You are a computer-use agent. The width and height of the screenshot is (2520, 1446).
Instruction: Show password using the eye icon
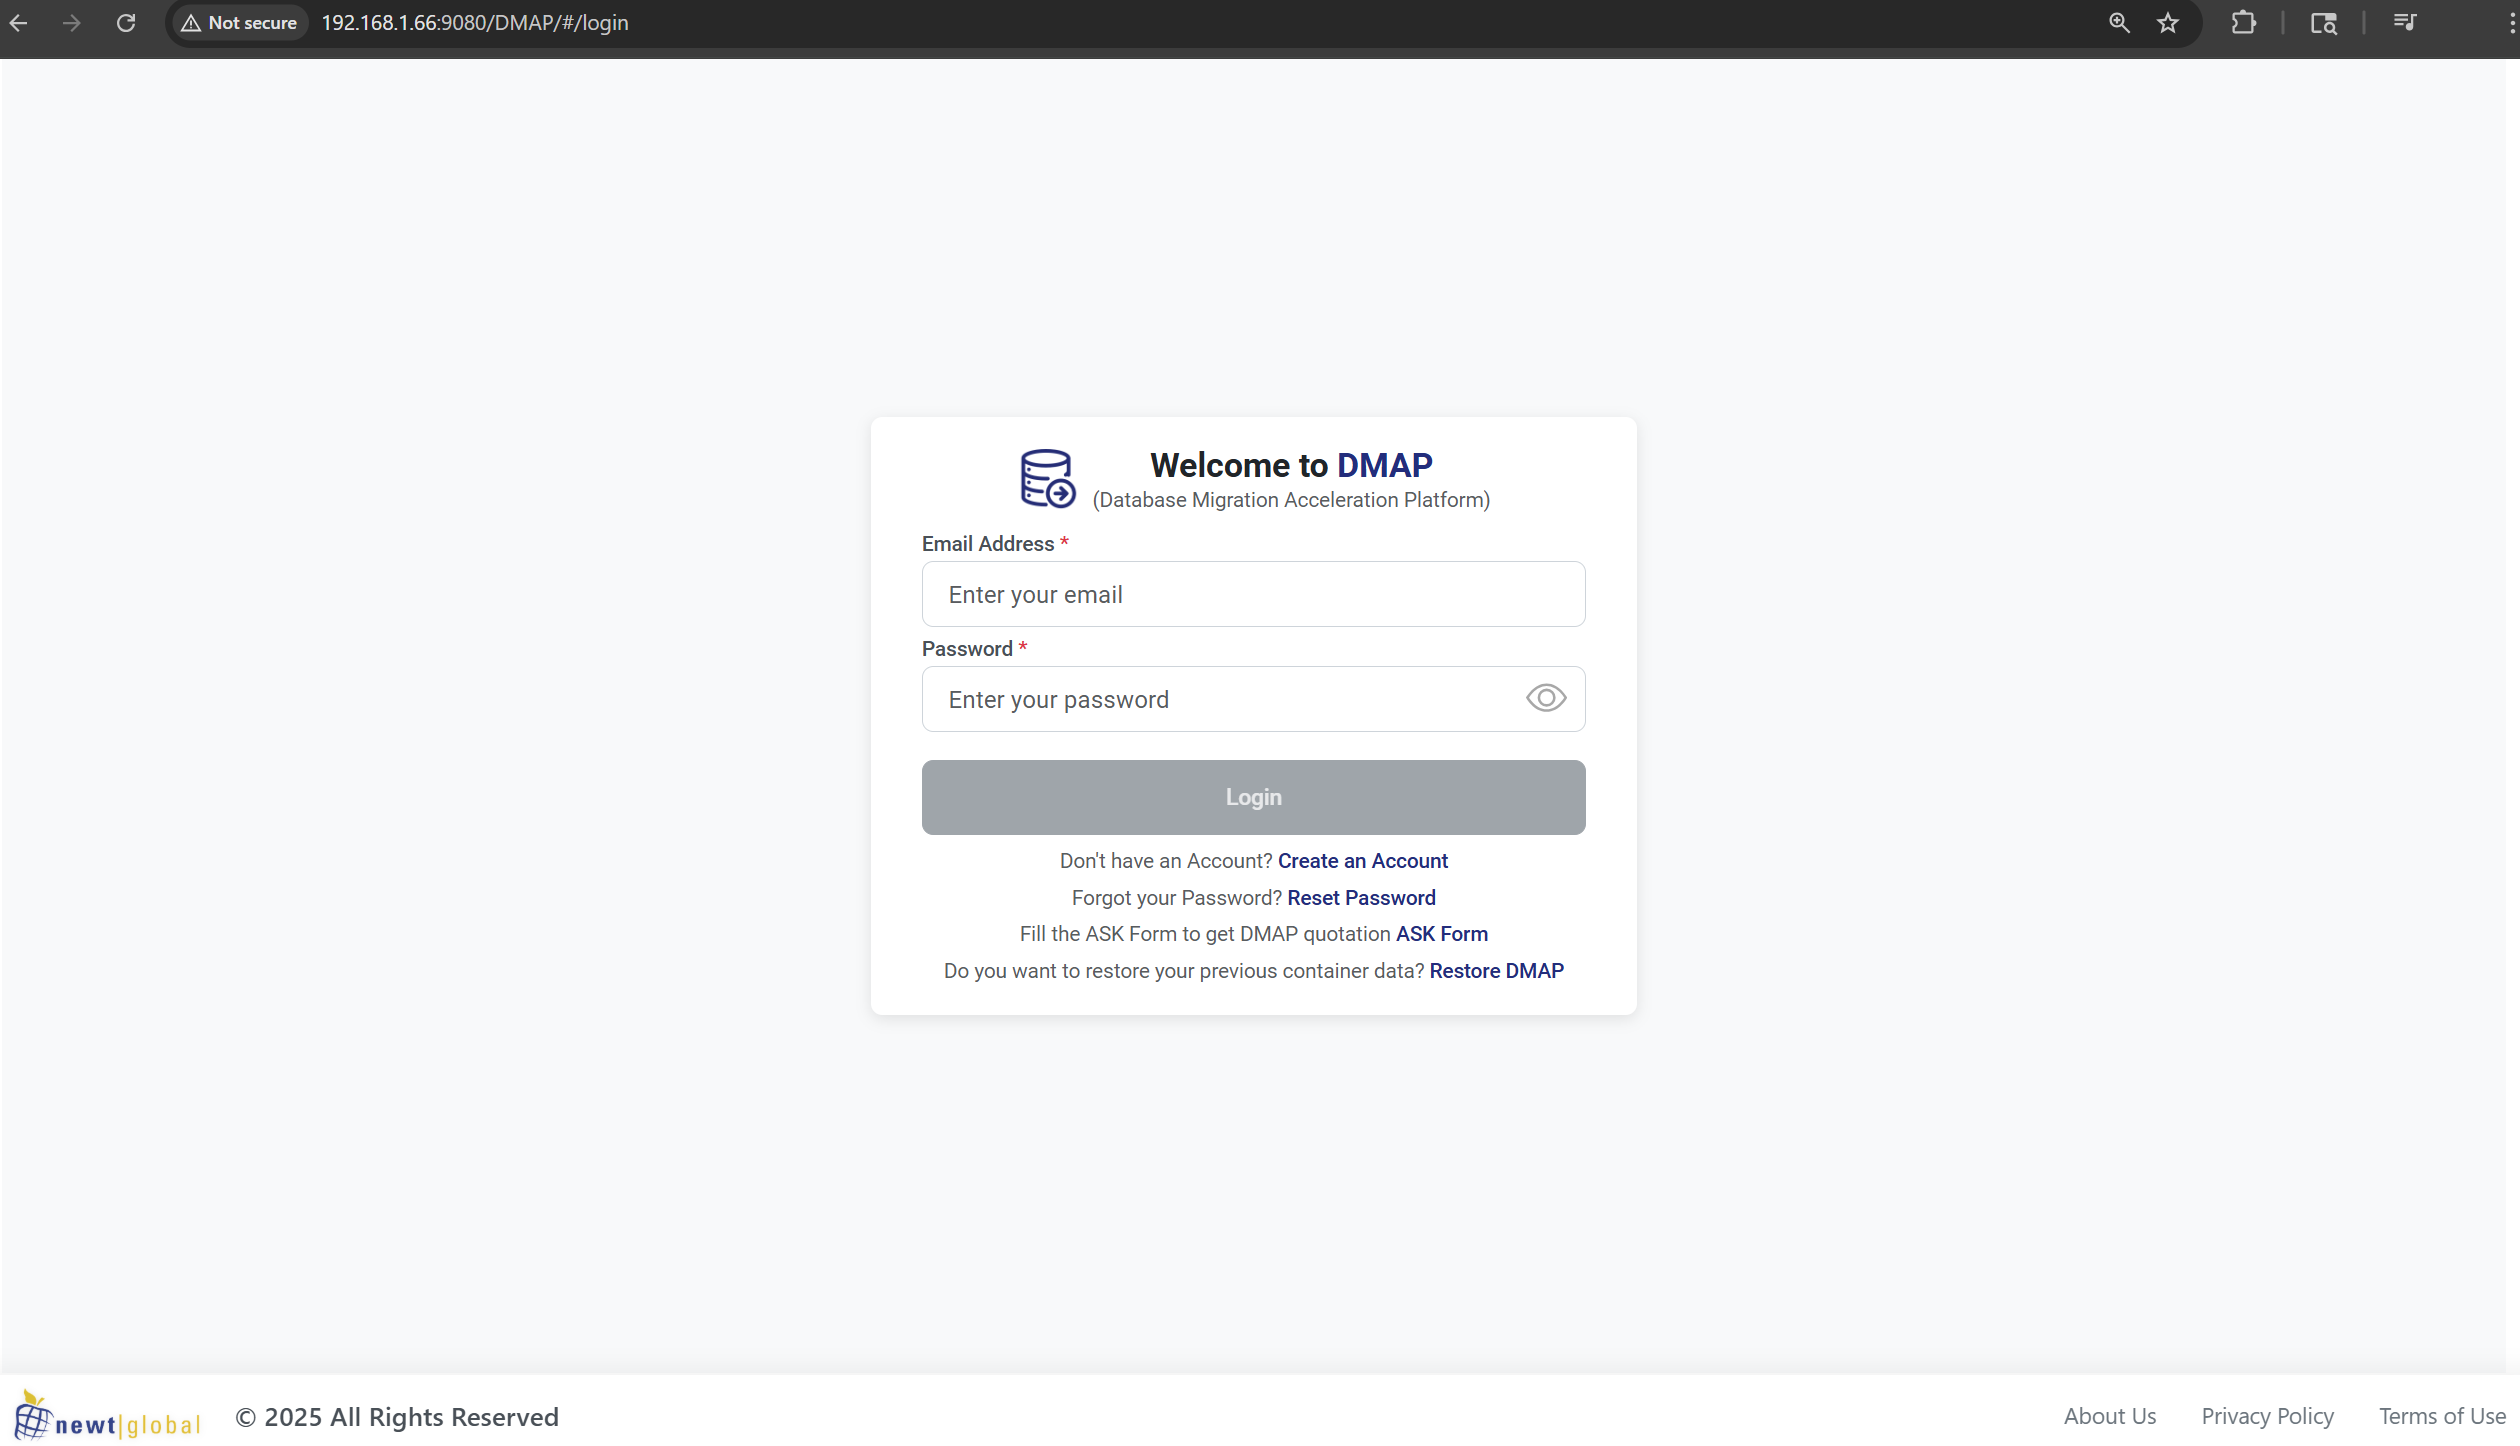click(x=1545, y=698)
